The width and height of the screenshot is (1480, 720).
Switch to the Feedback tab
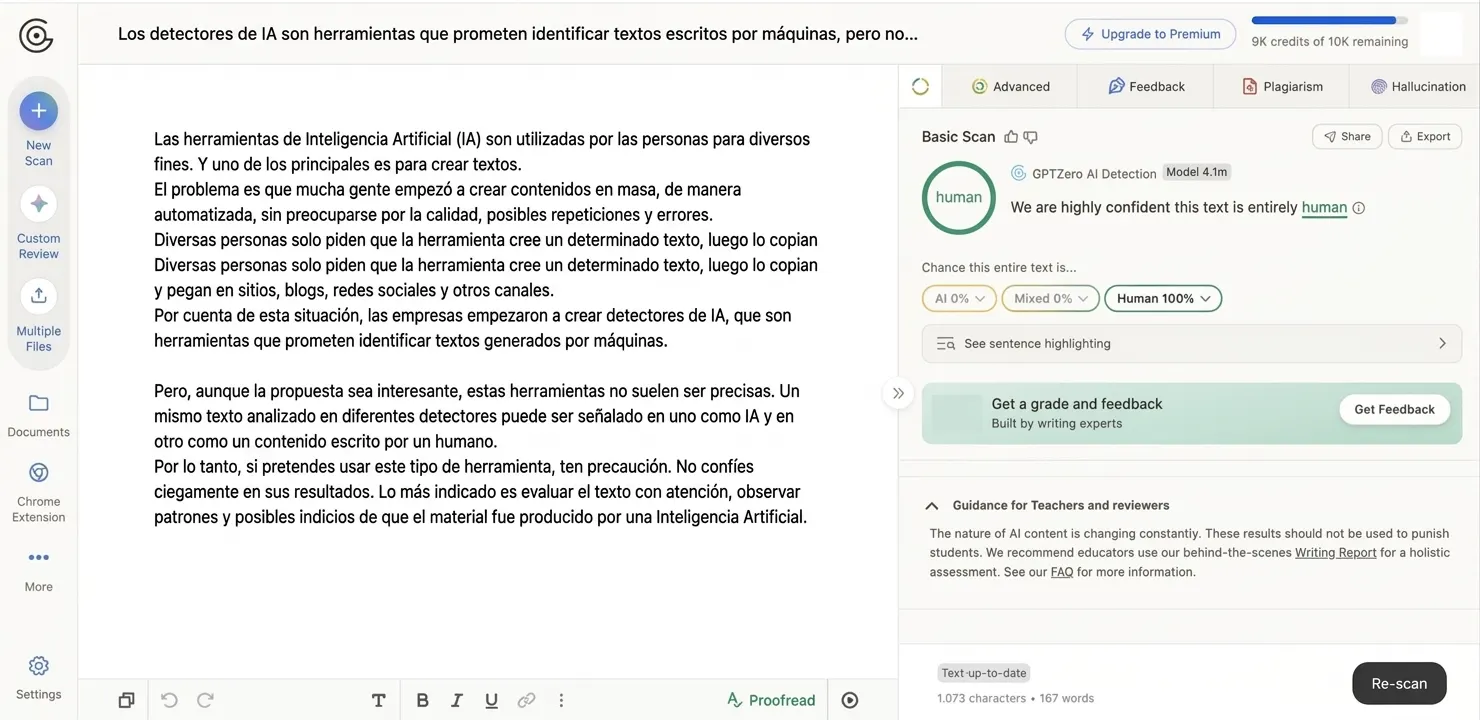point(1146,86)
